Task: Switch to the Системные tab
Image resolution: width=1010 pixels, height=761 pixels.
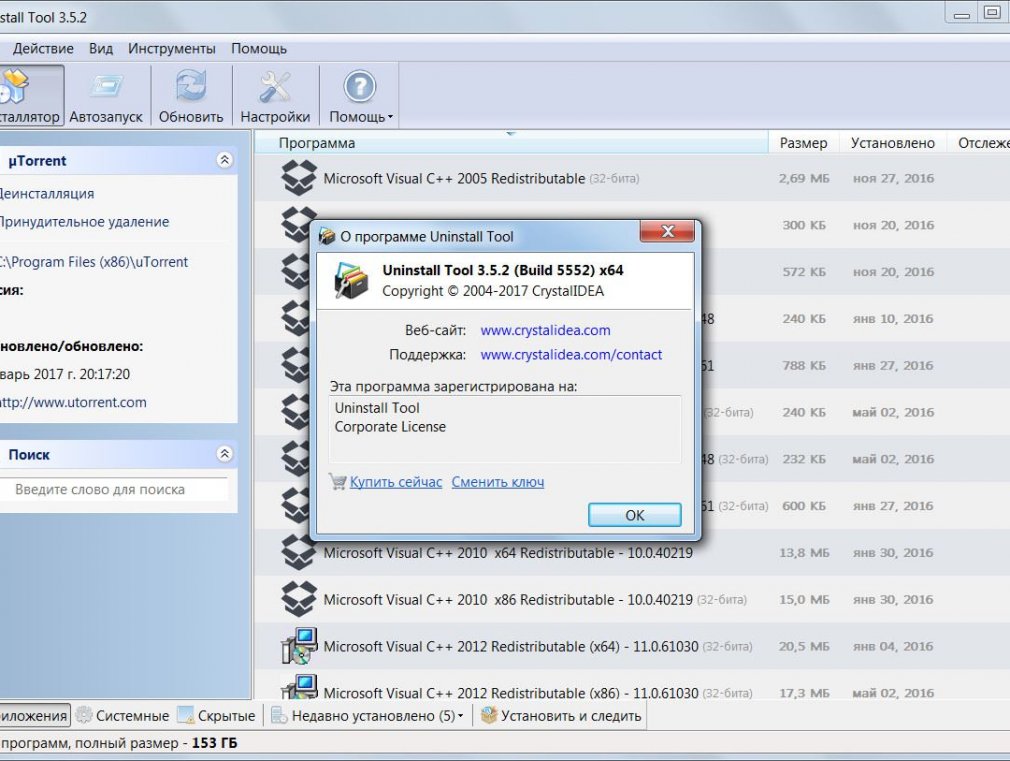Action: [x=122, y=716]
